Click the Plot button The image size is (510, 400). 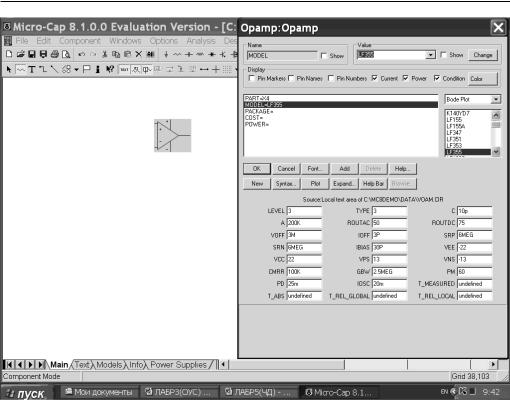coord(315,184)
